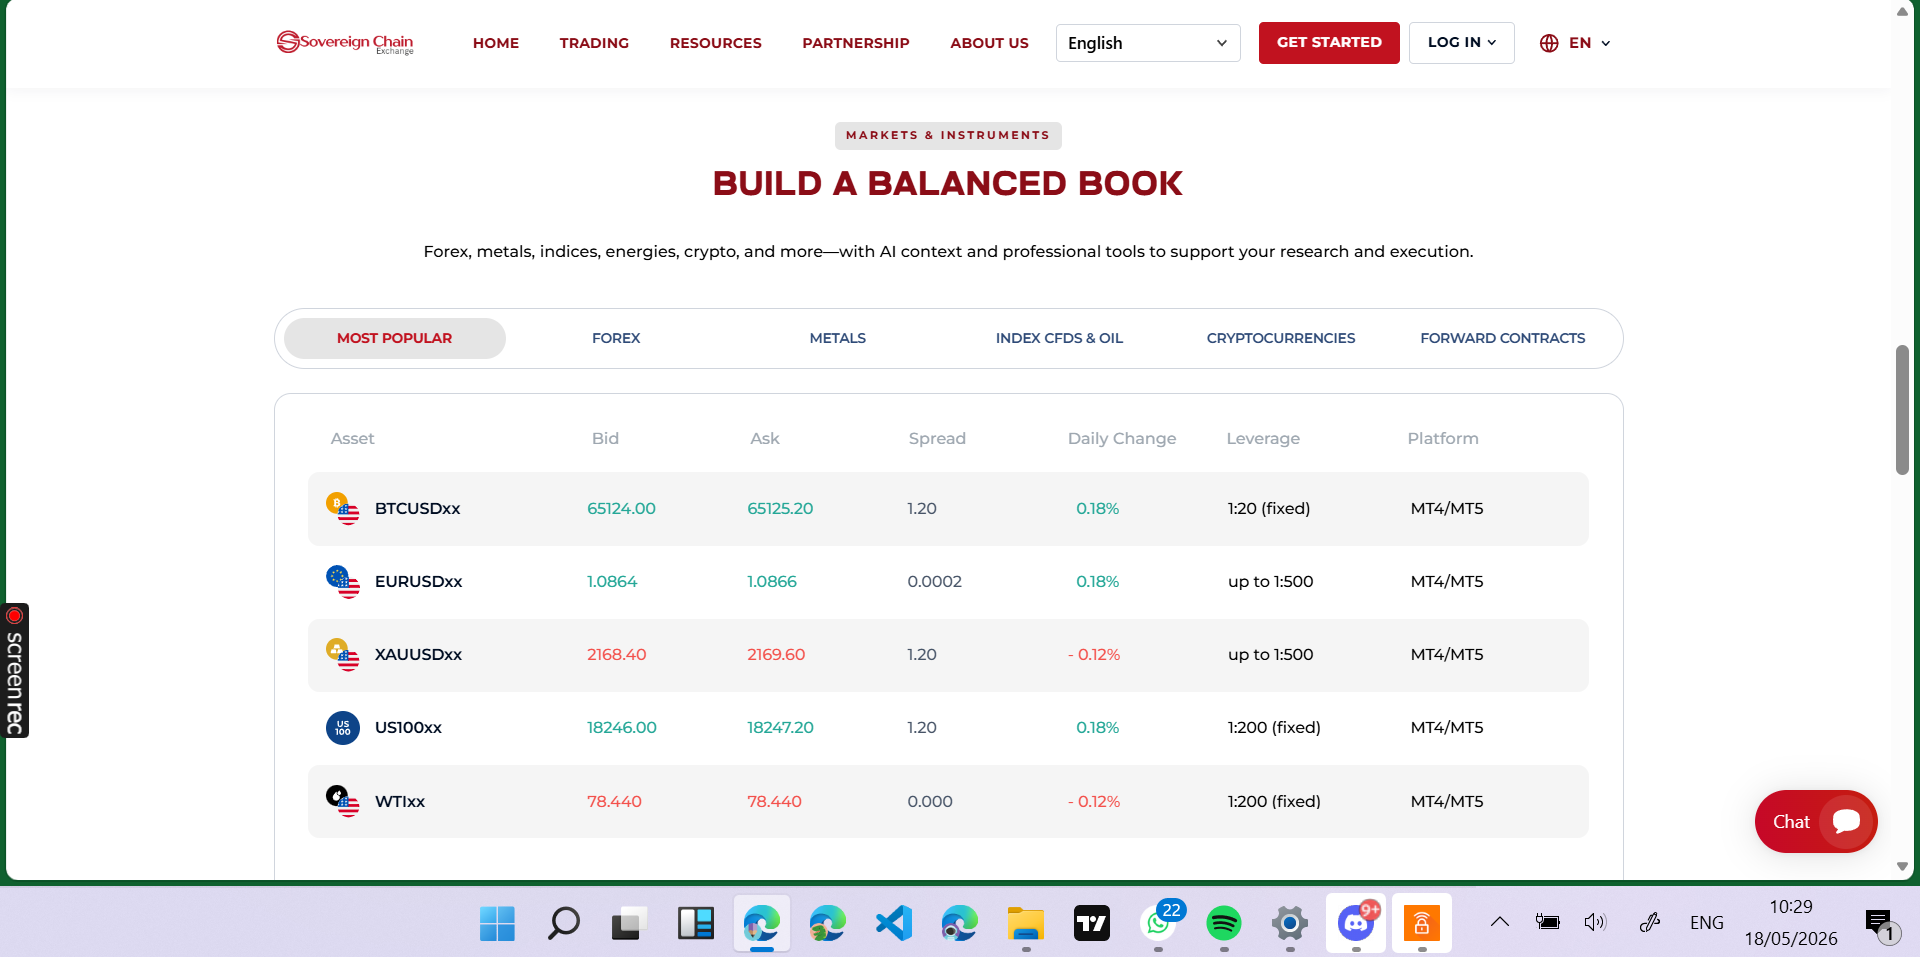
Task: Click the screenrec recording tab
Action: click(x=15, y=670)
